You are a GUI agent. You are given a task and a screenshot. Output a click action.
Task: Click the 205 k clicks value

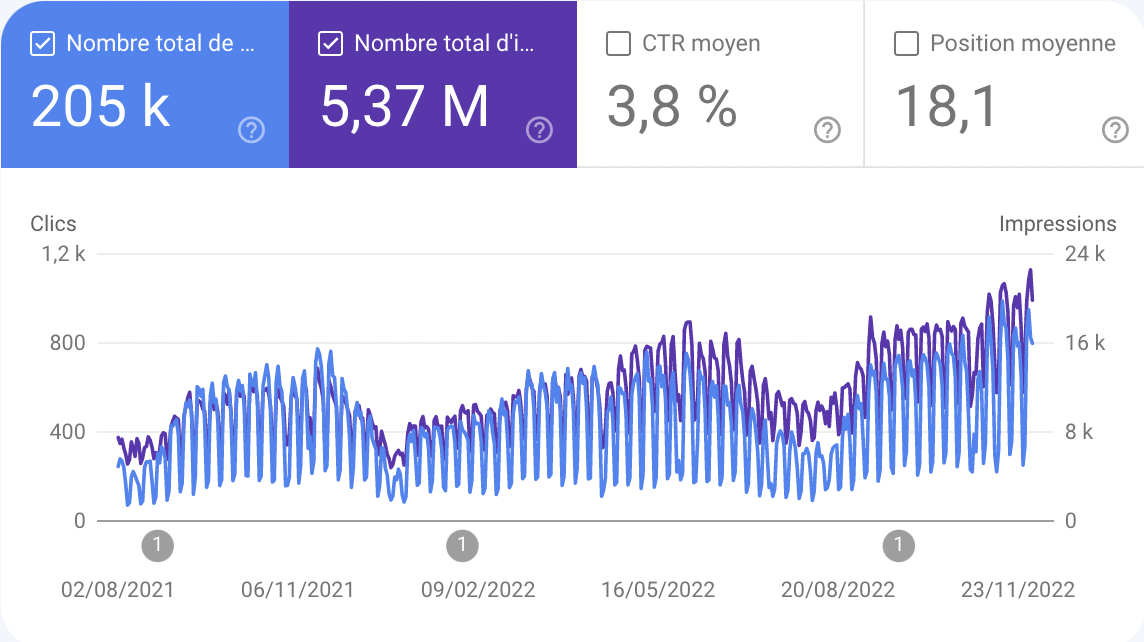[101, 106]
